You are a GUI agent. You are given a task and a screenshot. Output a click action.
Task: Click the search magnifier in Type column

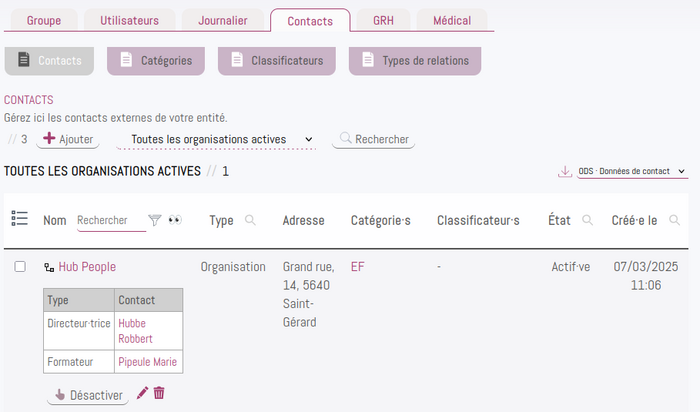click(250, 220)
